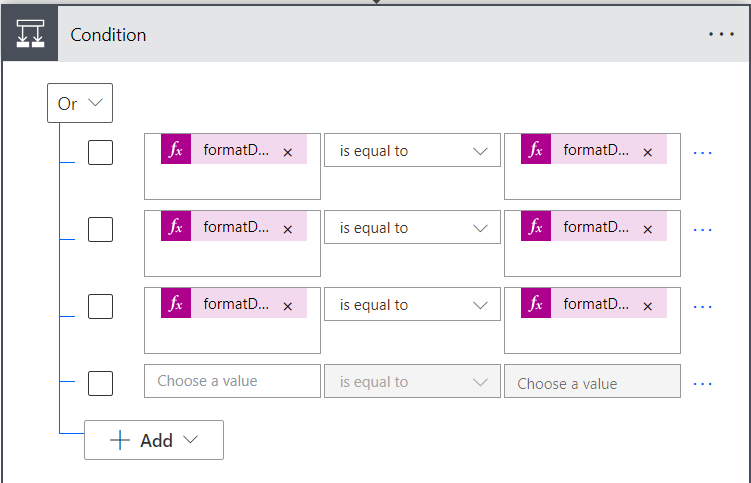Image resolution: width=751 pixels, height=483 pixels.
Task: Open third condition row ellipsis menu
Action: (703, 307)
